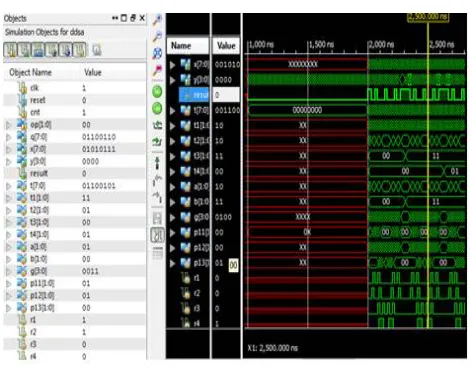Viewport: 474px width, 382px height.
Task: Expand t[7:0] in the Objects list
Action: (8, 186)
